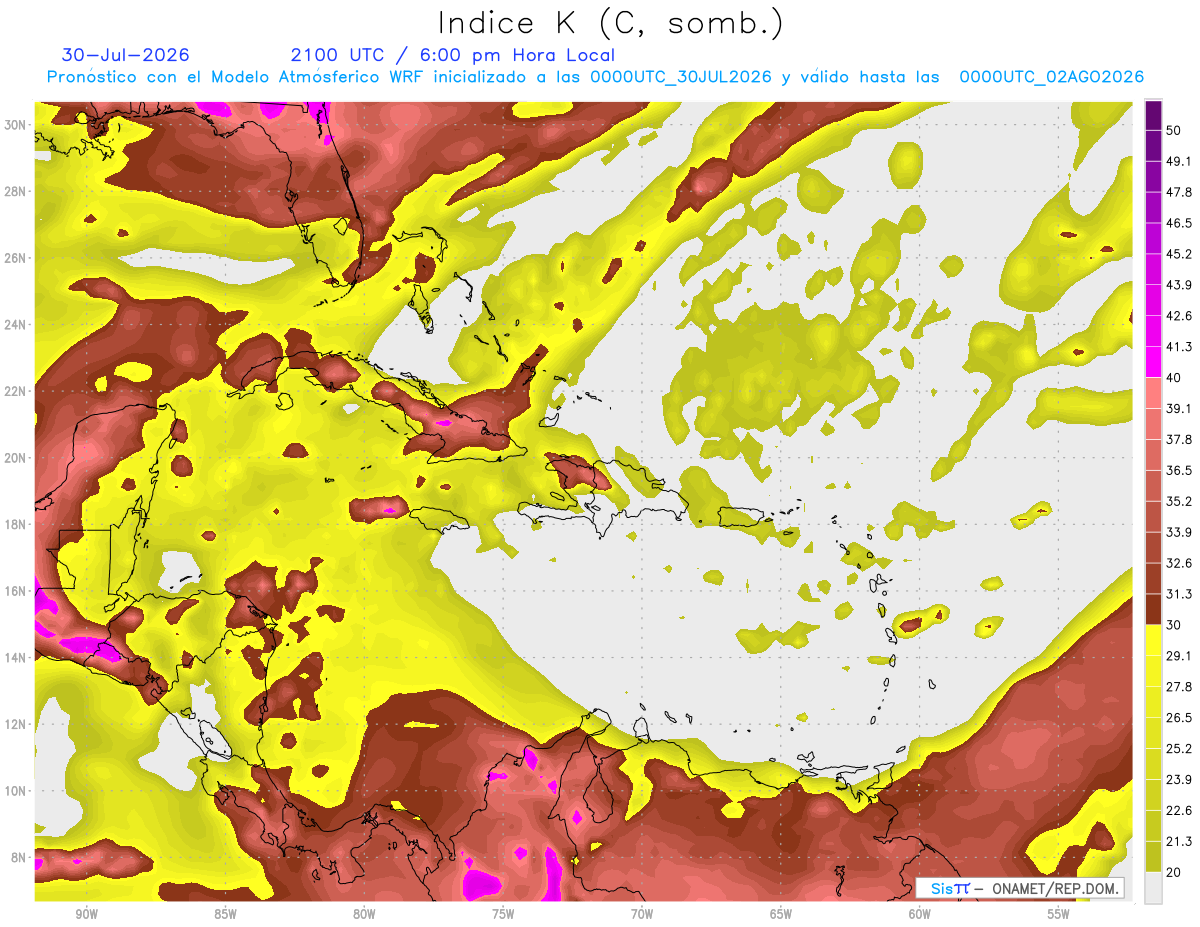
Task: Click the "Pronóstico con el Modelo Atmosférico WRF" line
Action: [595, 77]
